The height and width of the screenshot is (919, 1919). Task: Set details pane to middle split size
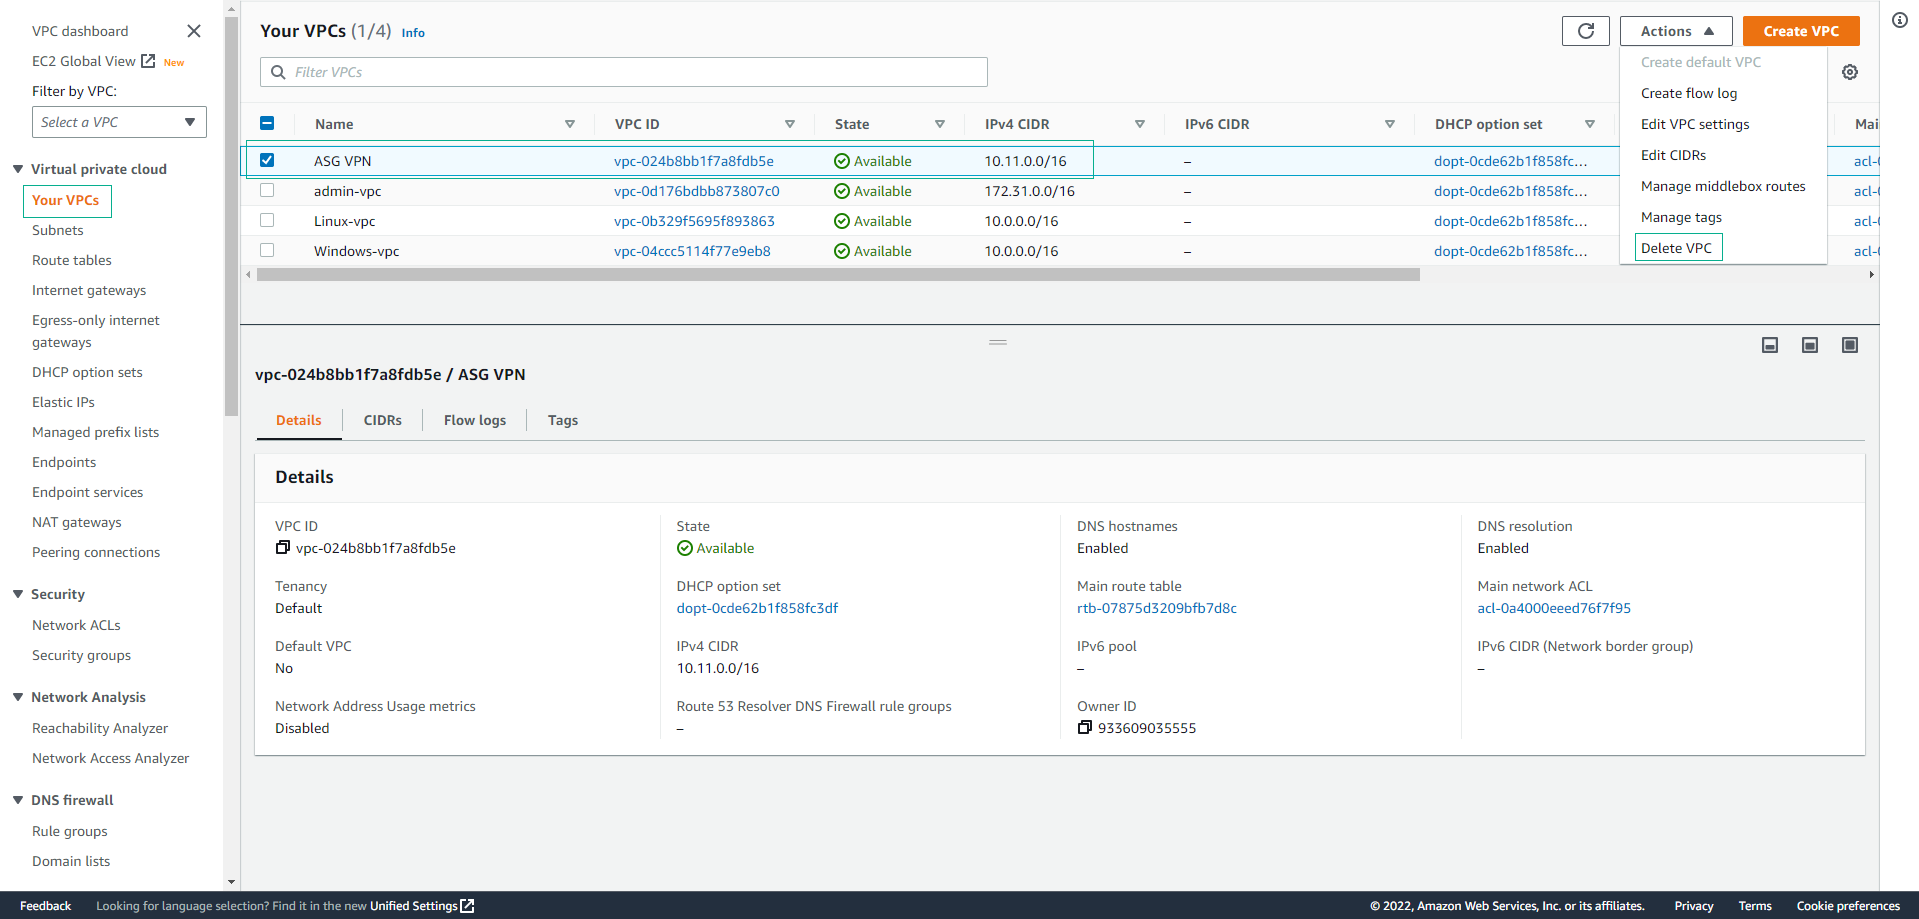[1810, 345]
